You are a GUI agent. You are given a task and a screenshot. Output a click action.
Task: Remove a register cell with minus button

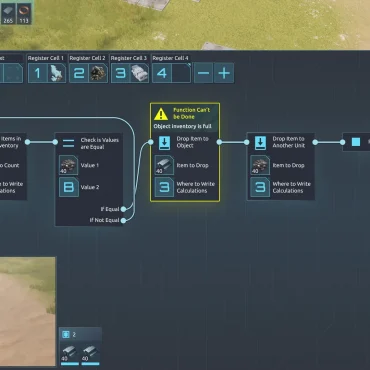[x=203, y=73]
